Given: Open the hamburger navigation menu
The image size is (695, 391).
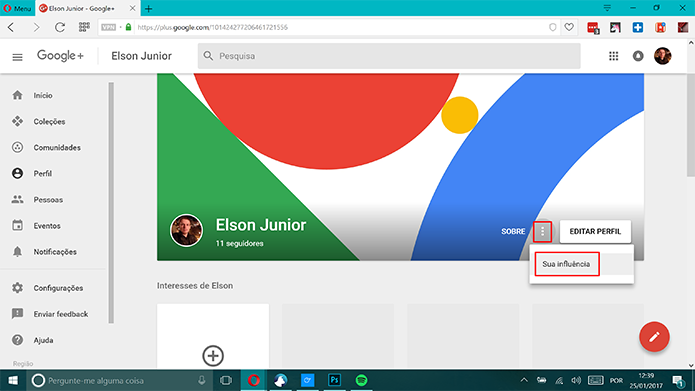Looking at the screenshot, I should pyautogui.click(x=17, y=57).
